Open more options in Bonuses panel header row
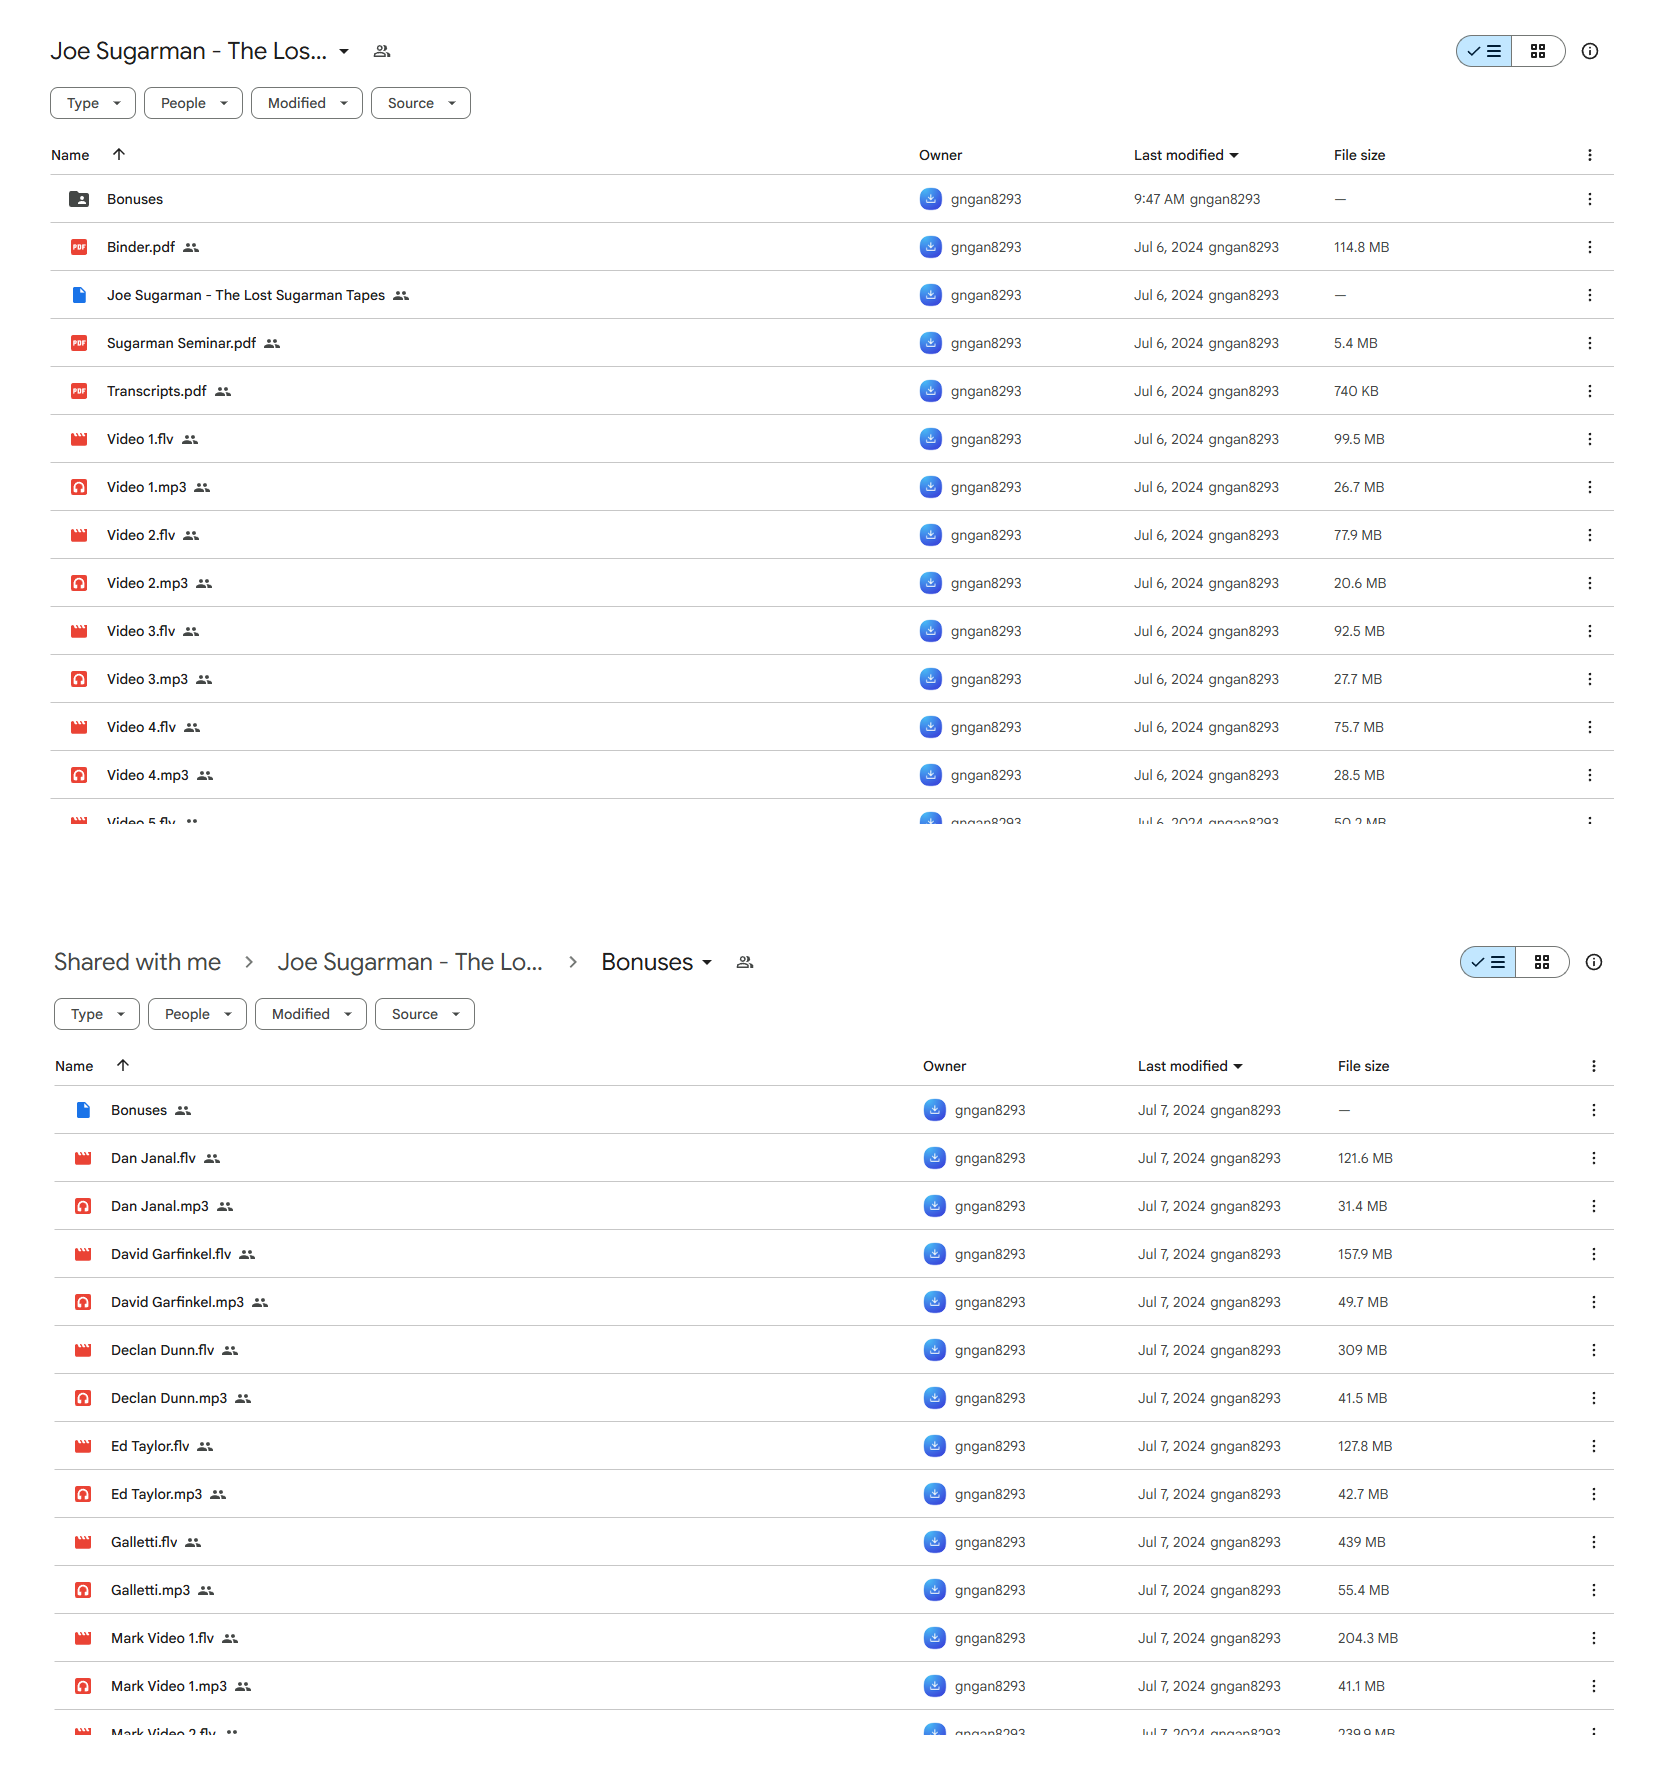This screenshot has width=1680, height=1792. tap(1594, 1066)
